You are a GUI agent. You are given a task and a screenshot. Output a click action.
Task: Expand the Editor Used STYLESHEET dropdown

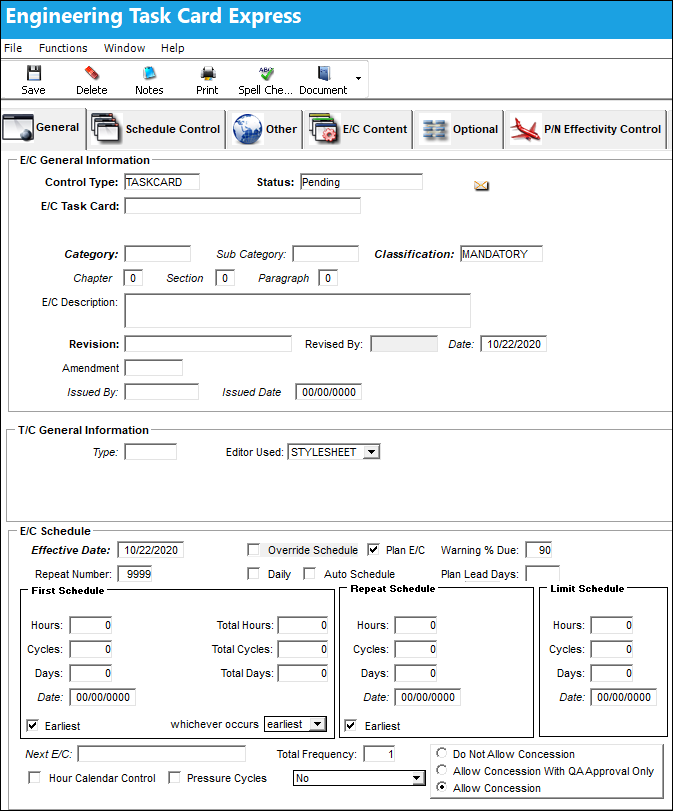[371, 452]
